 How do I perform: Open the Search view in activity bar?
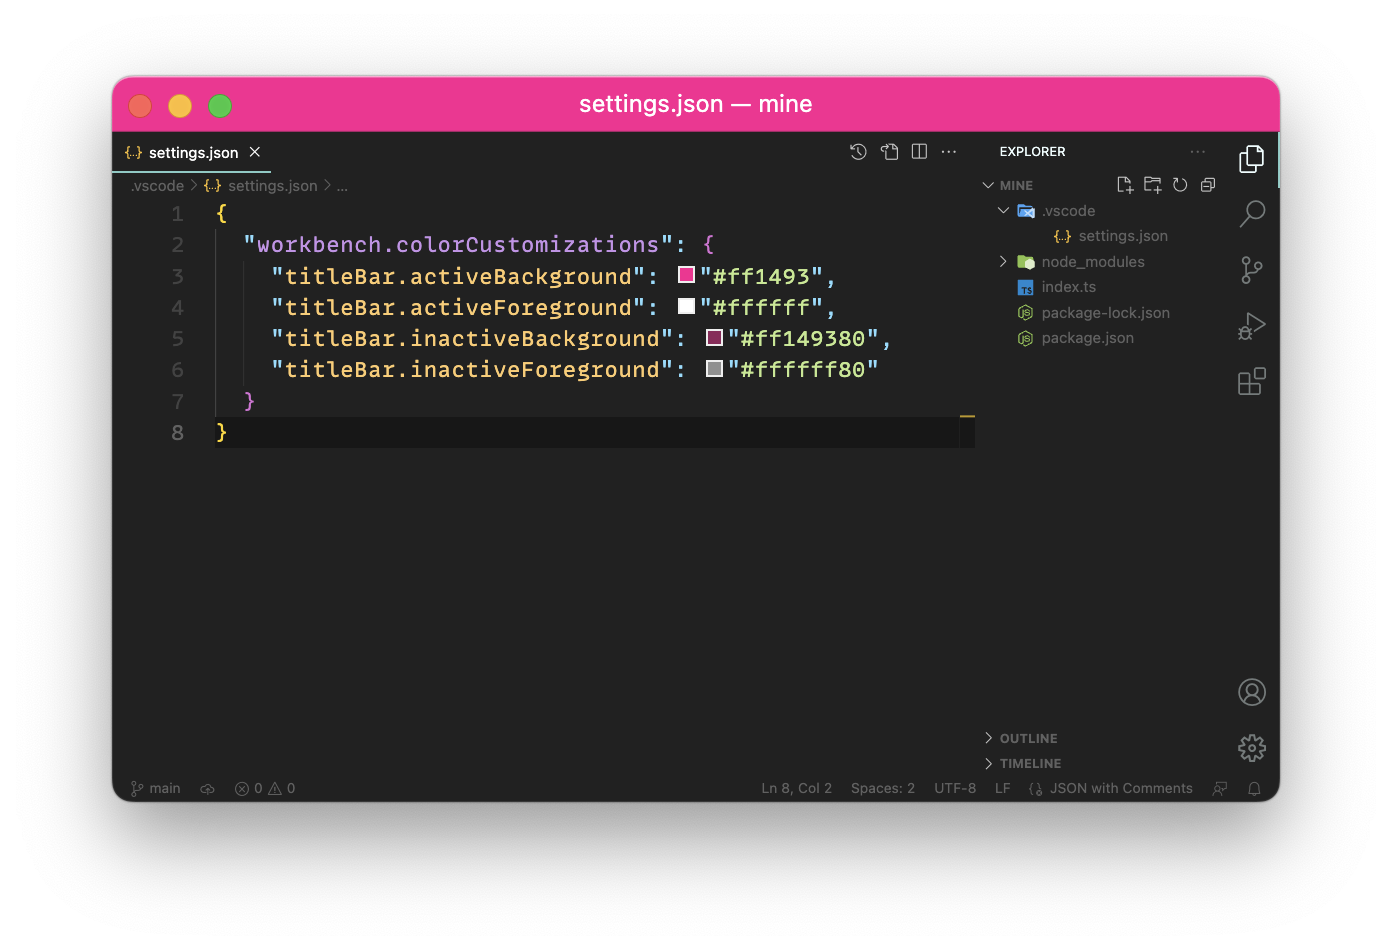tap(1251, 214)
